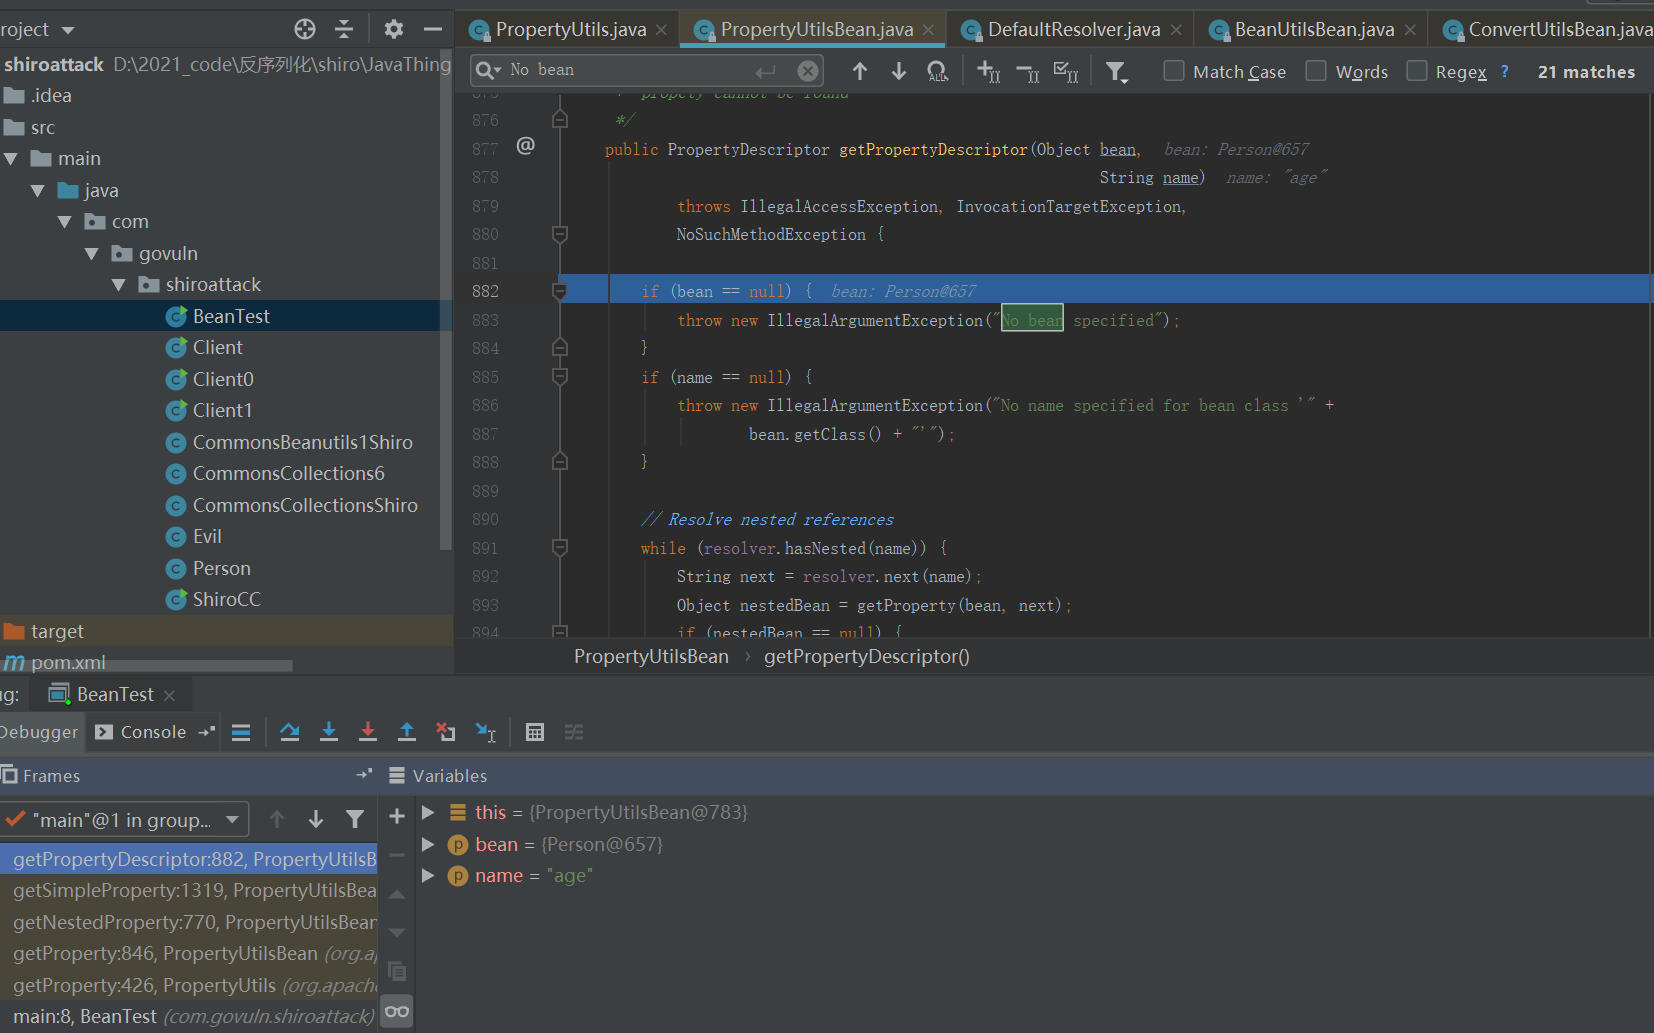
Task: Enable the Regex checkbox
Action: coord(1416,71)
